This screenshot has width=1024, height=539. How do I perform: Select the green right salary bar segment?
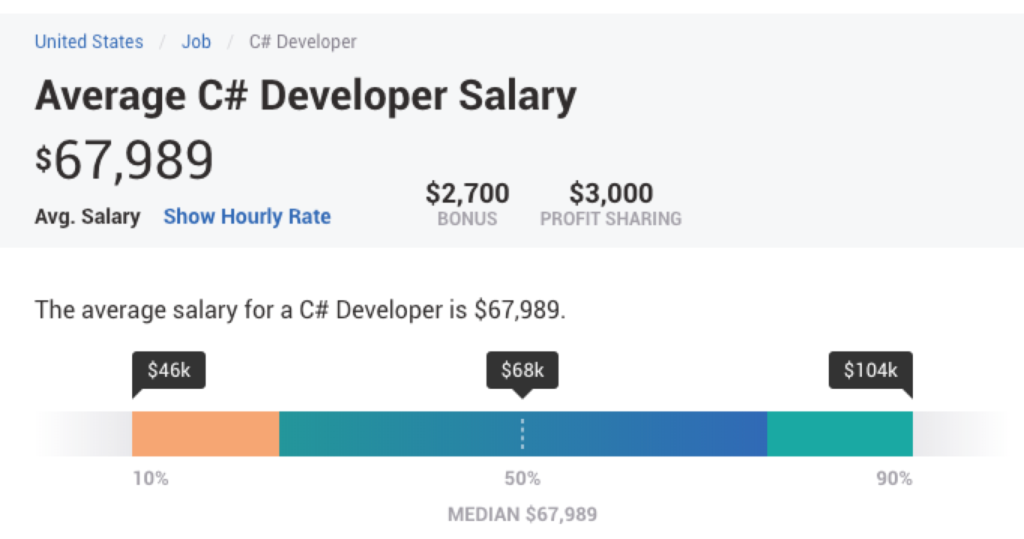(x=840, y=434)
